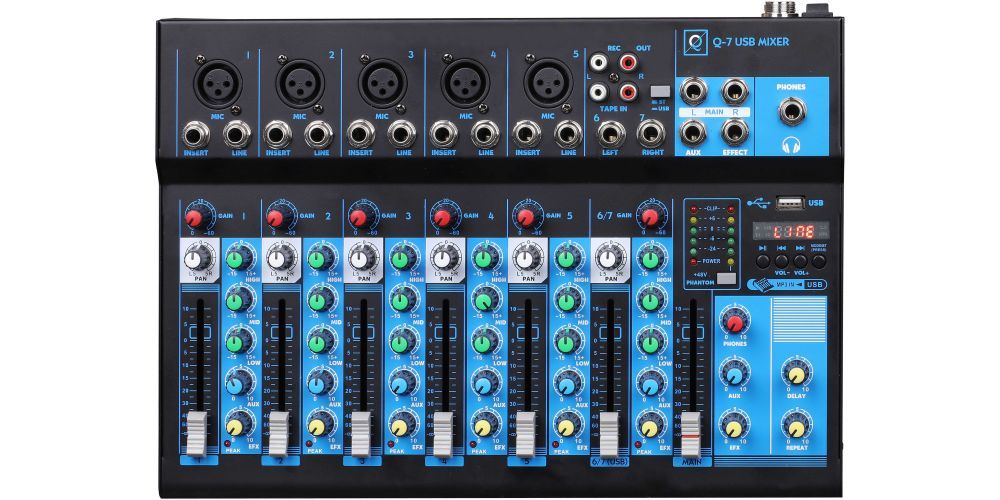
Task: Click the red LINE LED display
Action: tap(791, 230)
